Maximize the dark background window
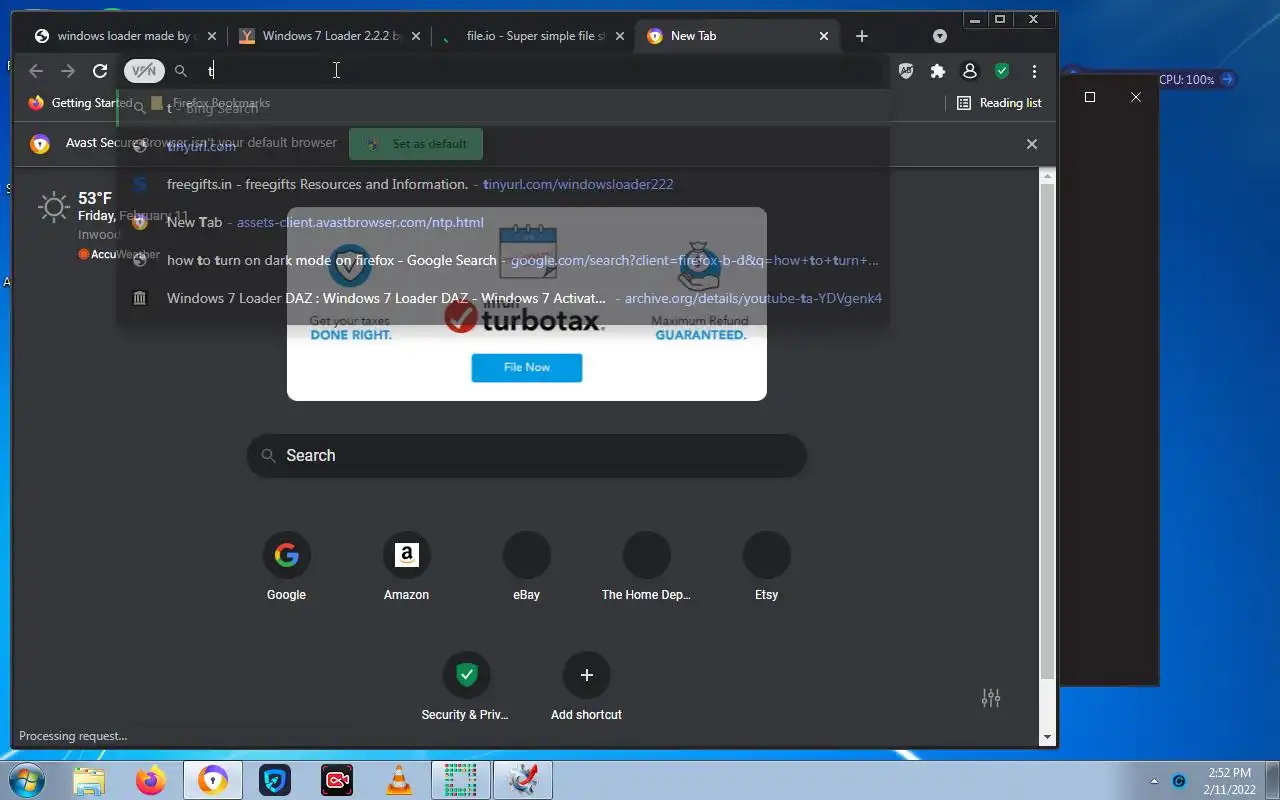 1090,97
